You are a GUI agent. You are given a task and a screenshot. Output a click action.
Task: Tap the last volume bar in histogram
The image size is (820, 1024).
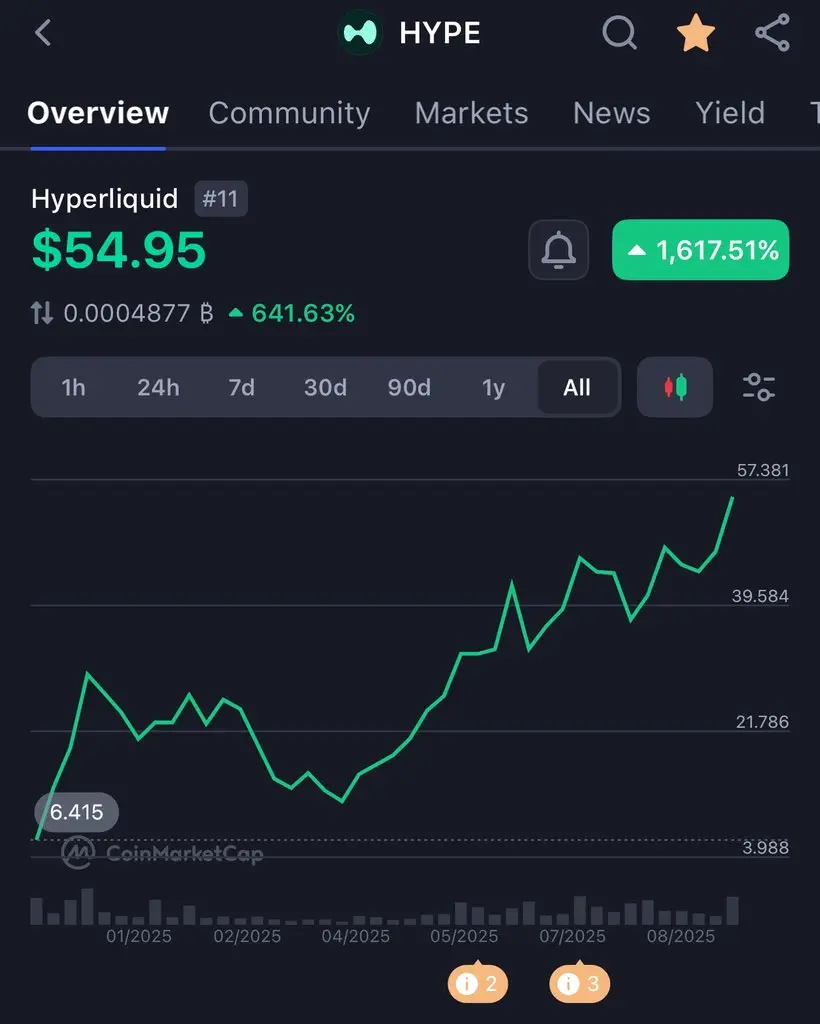pos(733,910)
